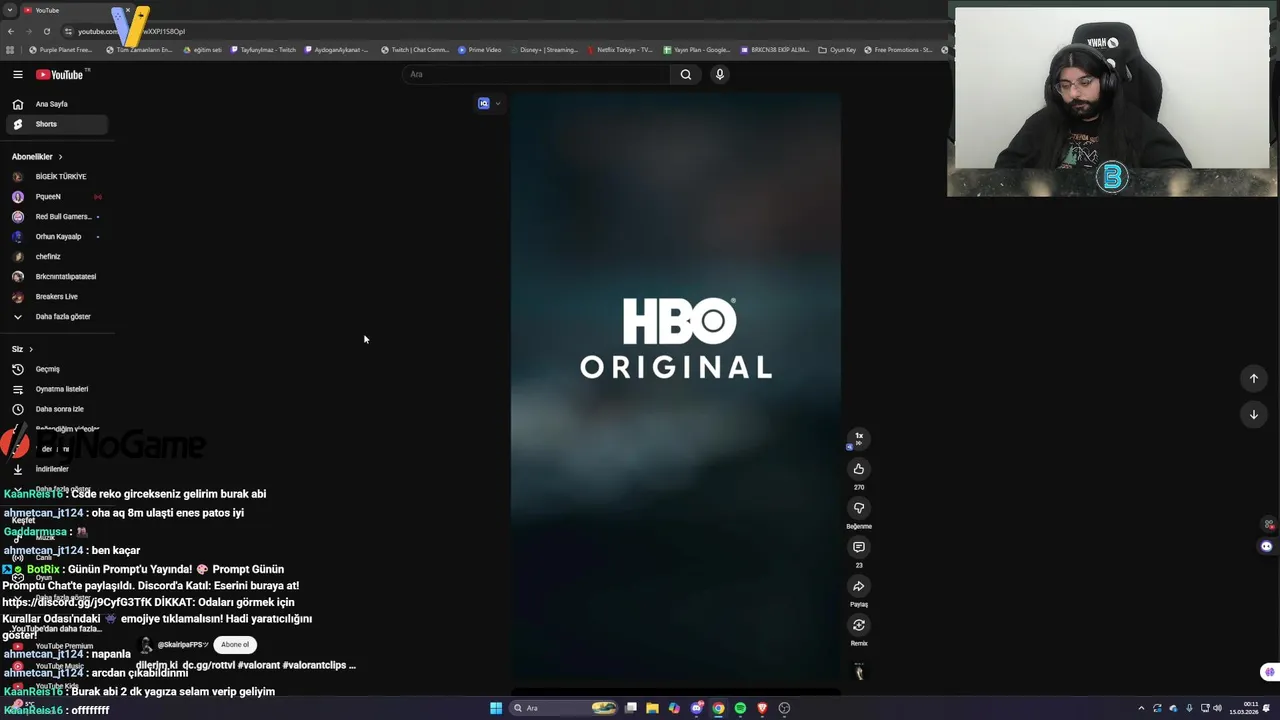Open the PqueeN subscription channel
The width and height of the screenshot is (1280, 720).
pyautogui.click(x=56, y=196)
